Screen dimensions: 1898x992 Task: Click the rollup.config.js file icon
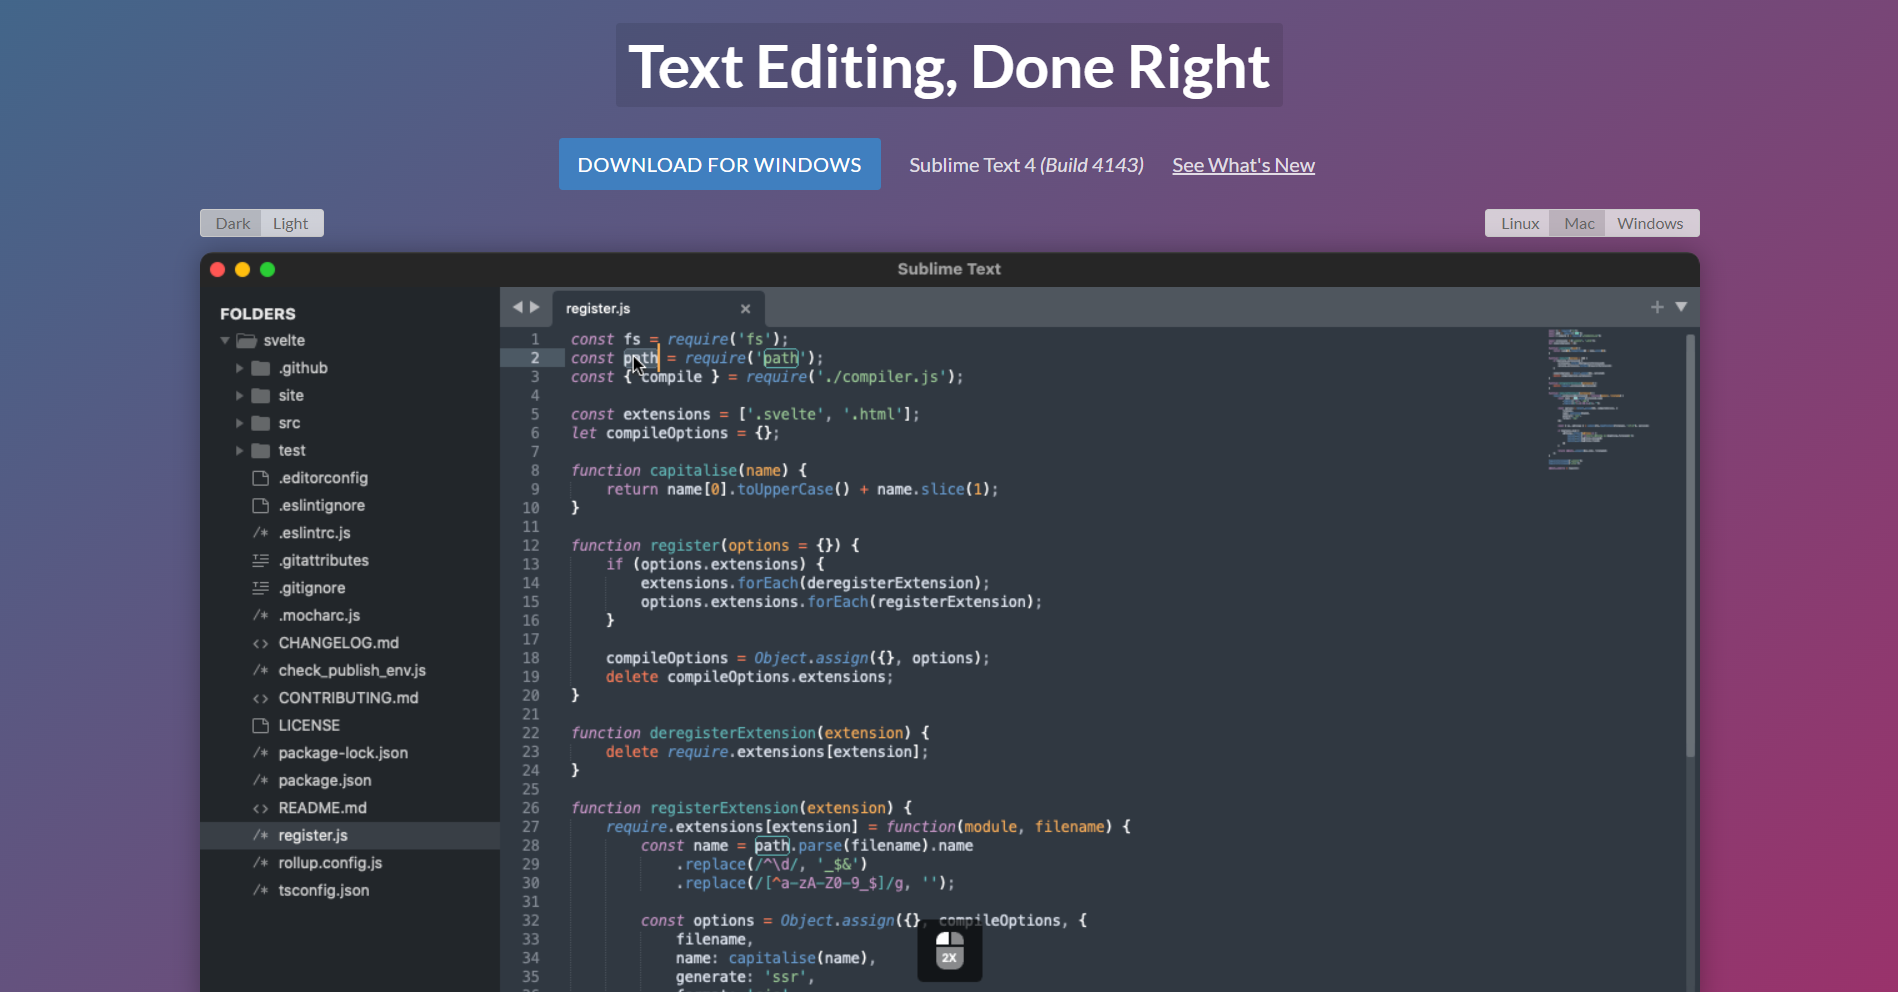point(261,863)
